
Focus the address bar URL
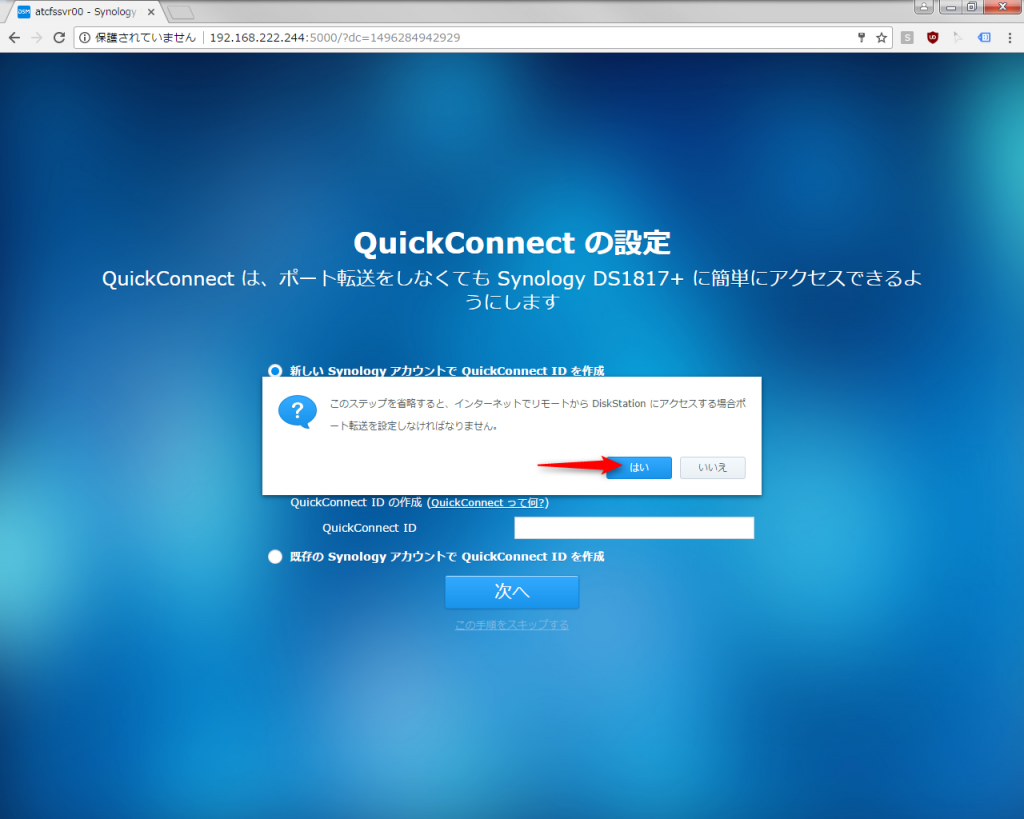pyautogui.click(x=334, y=38)
